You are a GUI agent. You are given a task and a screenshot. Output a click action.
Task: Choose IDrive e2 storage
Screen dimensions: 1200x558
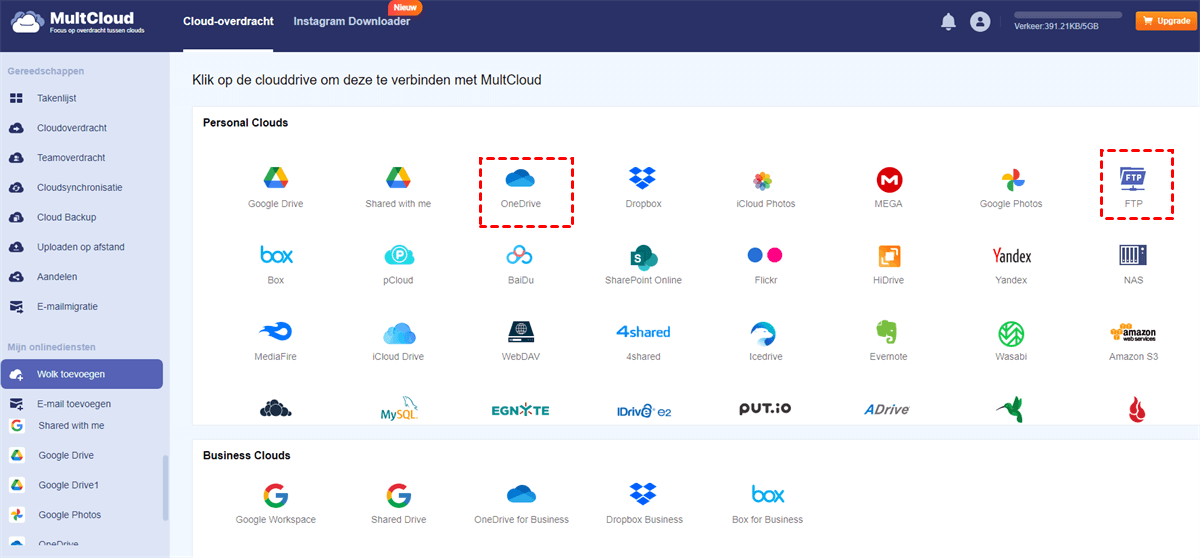tap(643, 410)
